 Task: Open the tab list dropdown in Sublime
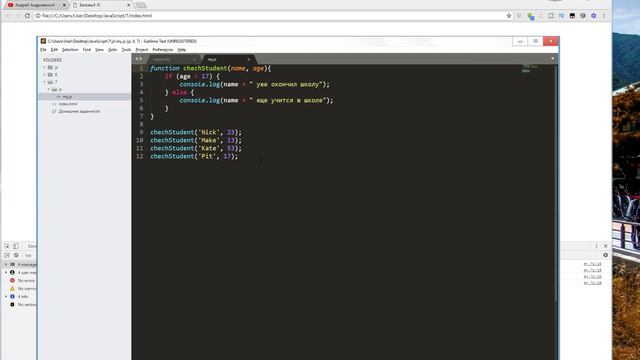pos(552,59)
